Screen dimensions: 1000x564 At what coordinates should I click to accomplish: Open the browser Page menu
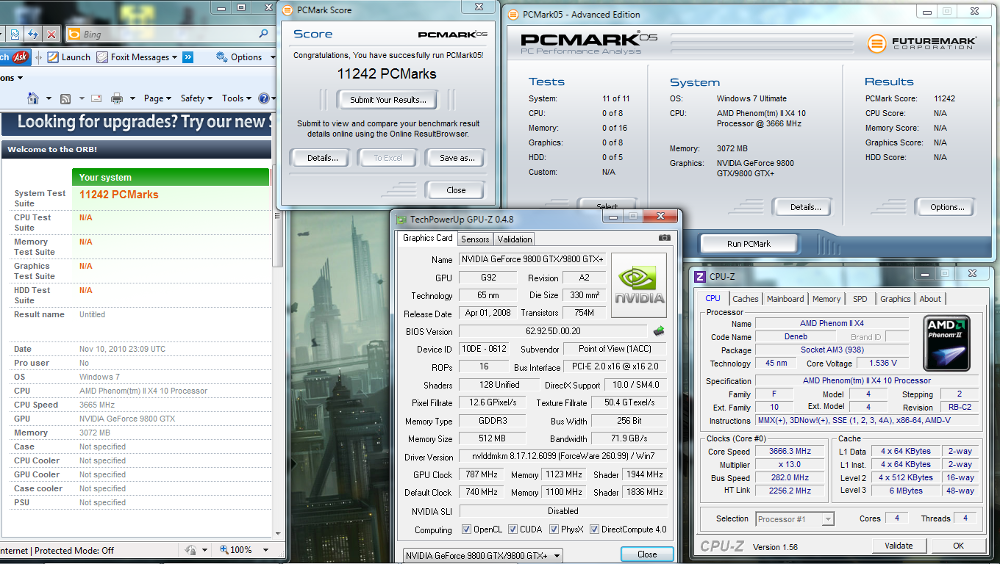[x=157, y=98]
